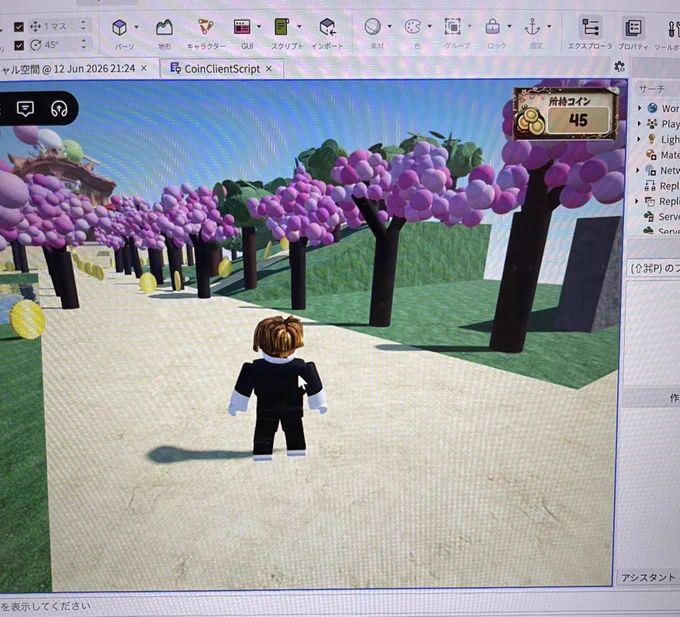The width and height of the screenshot is (680, 617).
Task: Open the in-game chat bubble icon
Action: 25,108
